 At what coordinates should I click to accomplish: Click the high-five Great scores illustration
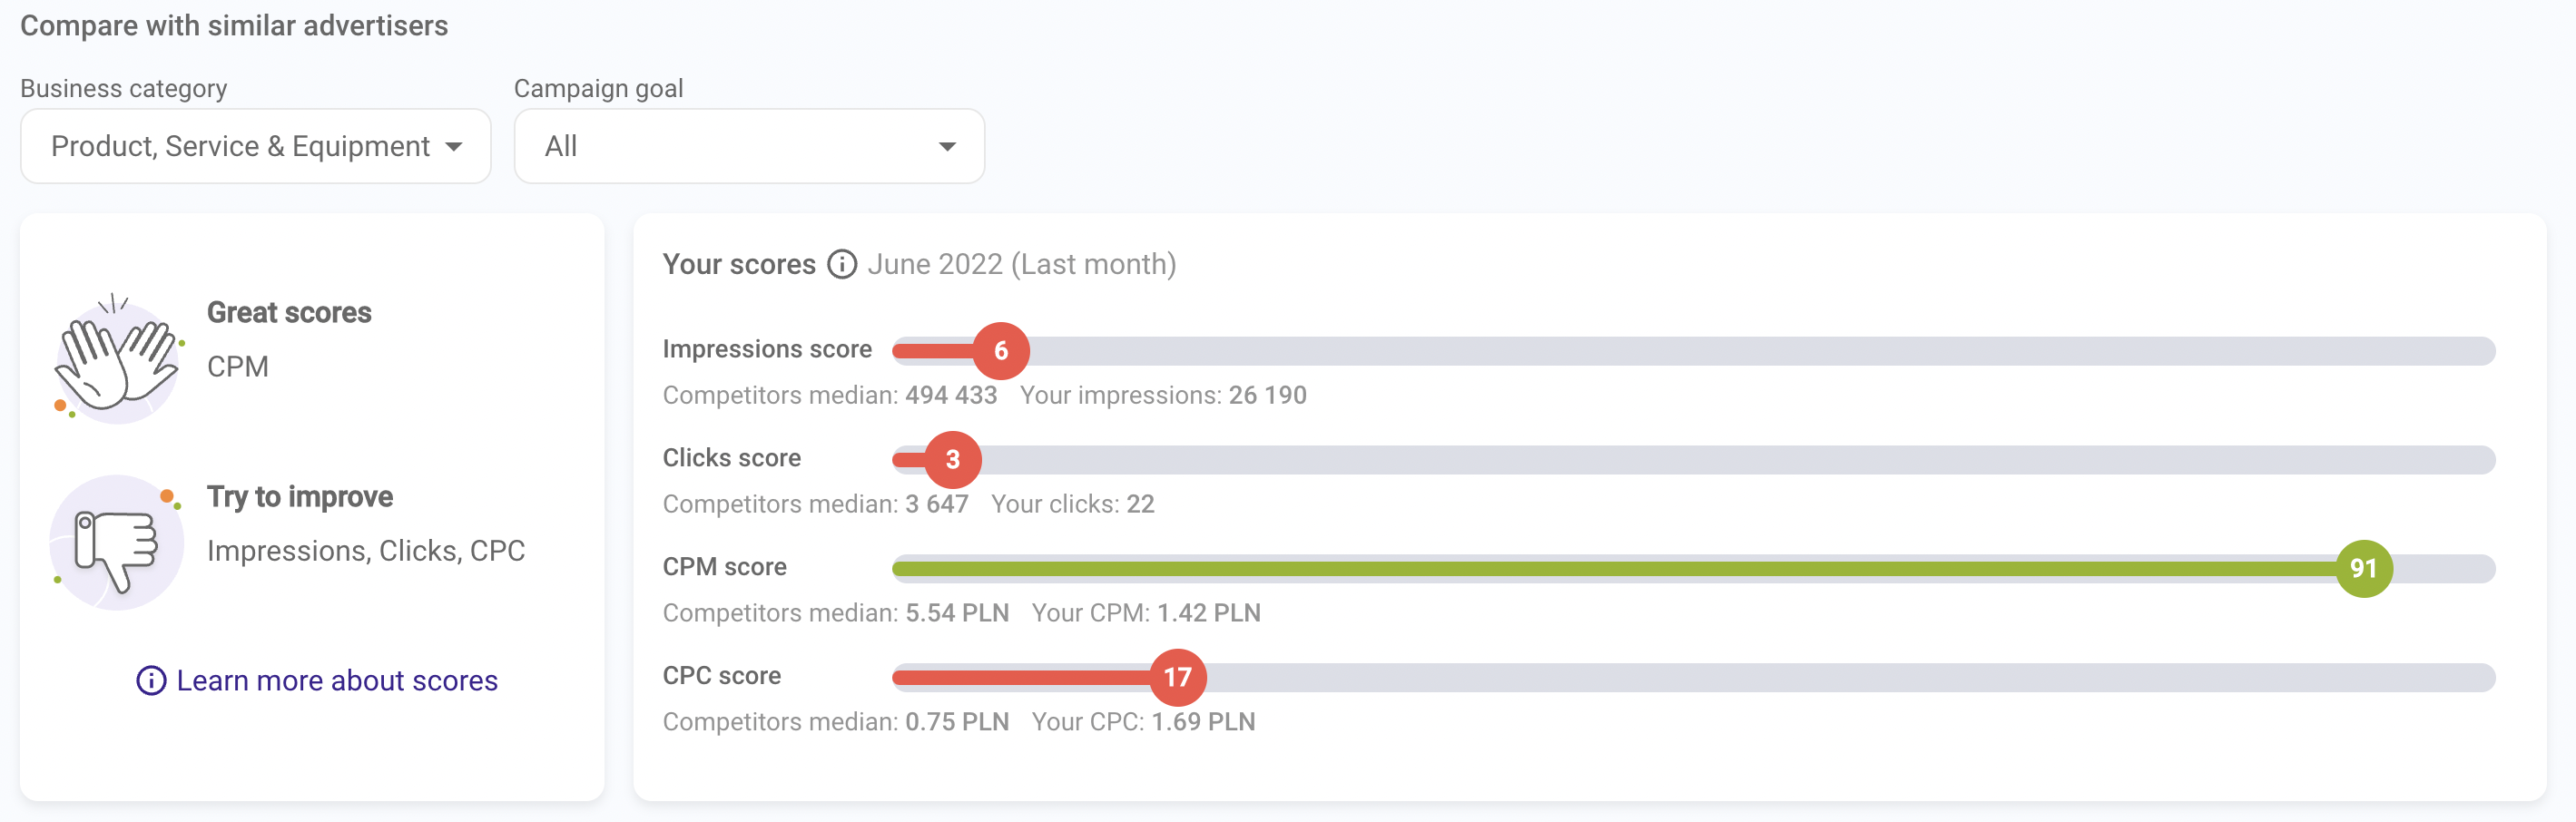(117, 358)
